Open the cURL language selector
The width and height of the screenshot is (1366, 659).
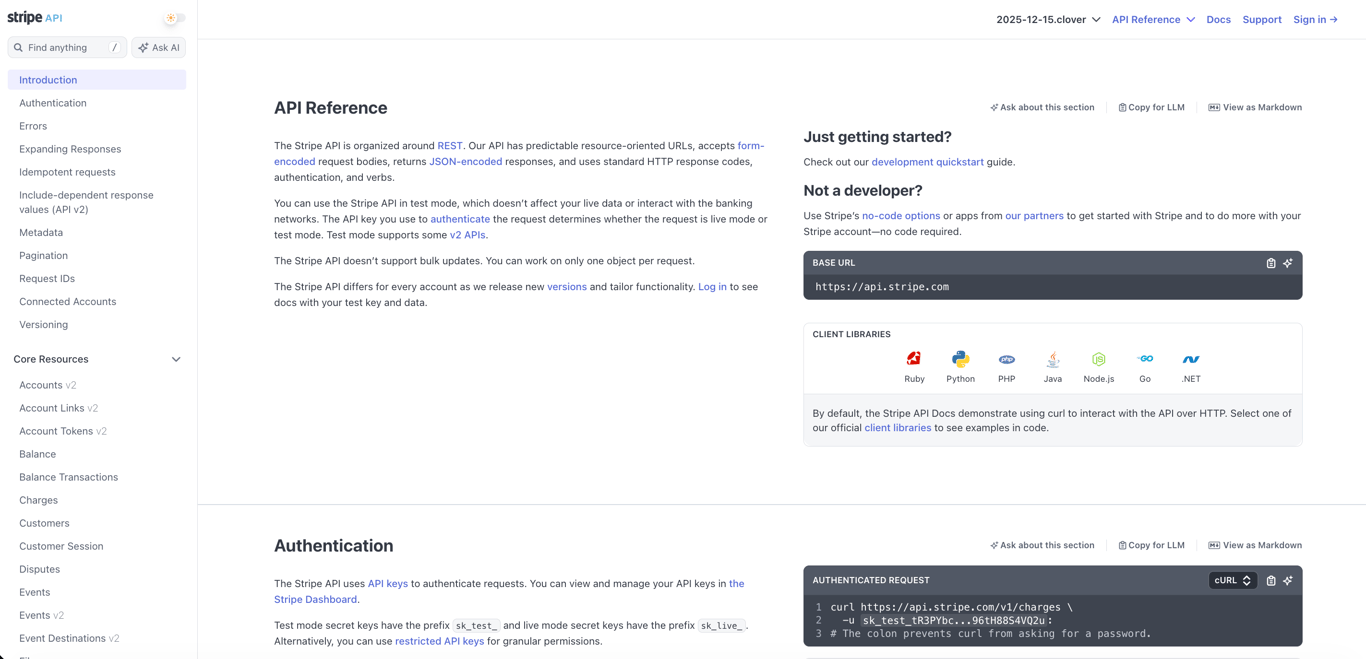(1232, 580)
